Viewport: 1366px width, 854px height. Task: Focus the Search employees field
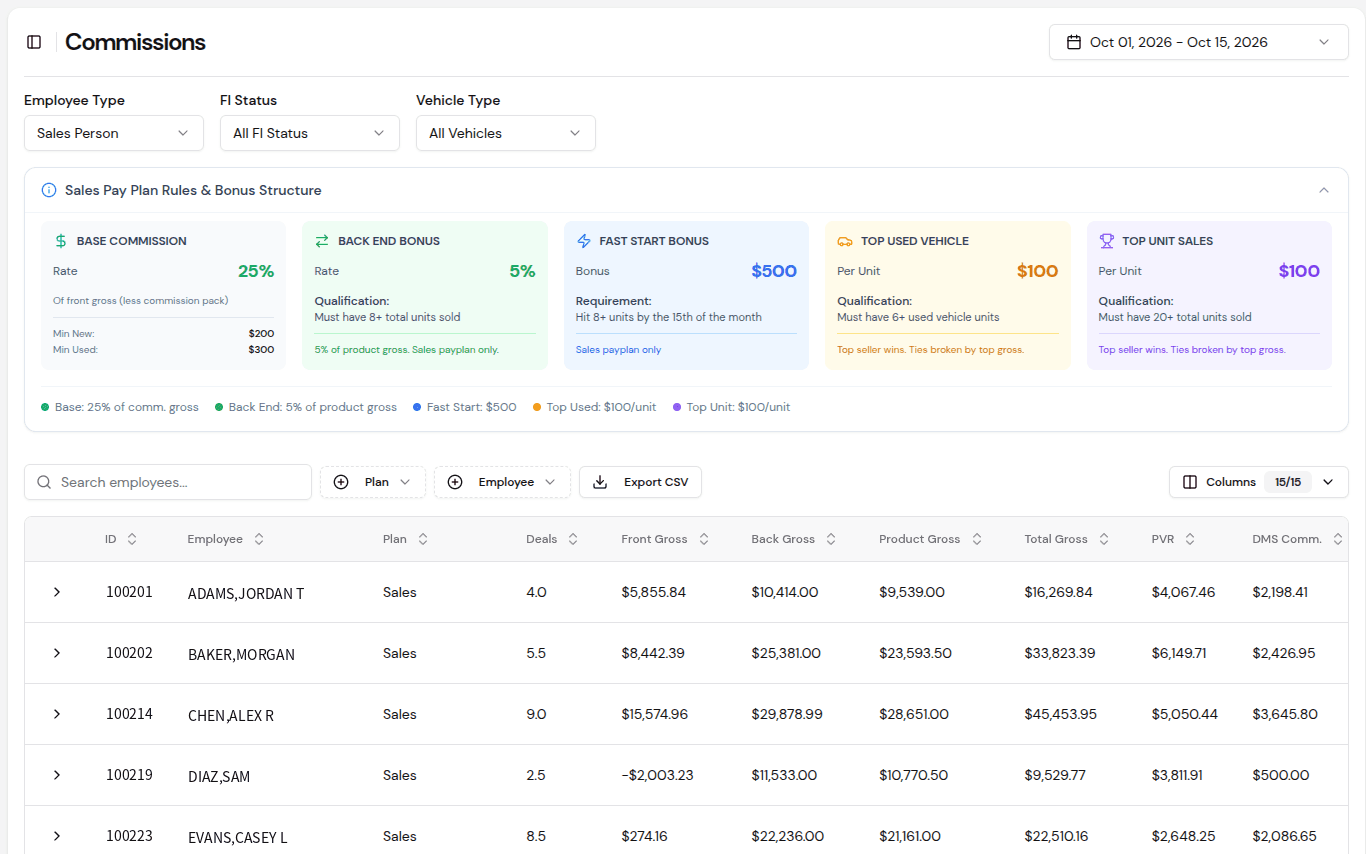[168, 482]
